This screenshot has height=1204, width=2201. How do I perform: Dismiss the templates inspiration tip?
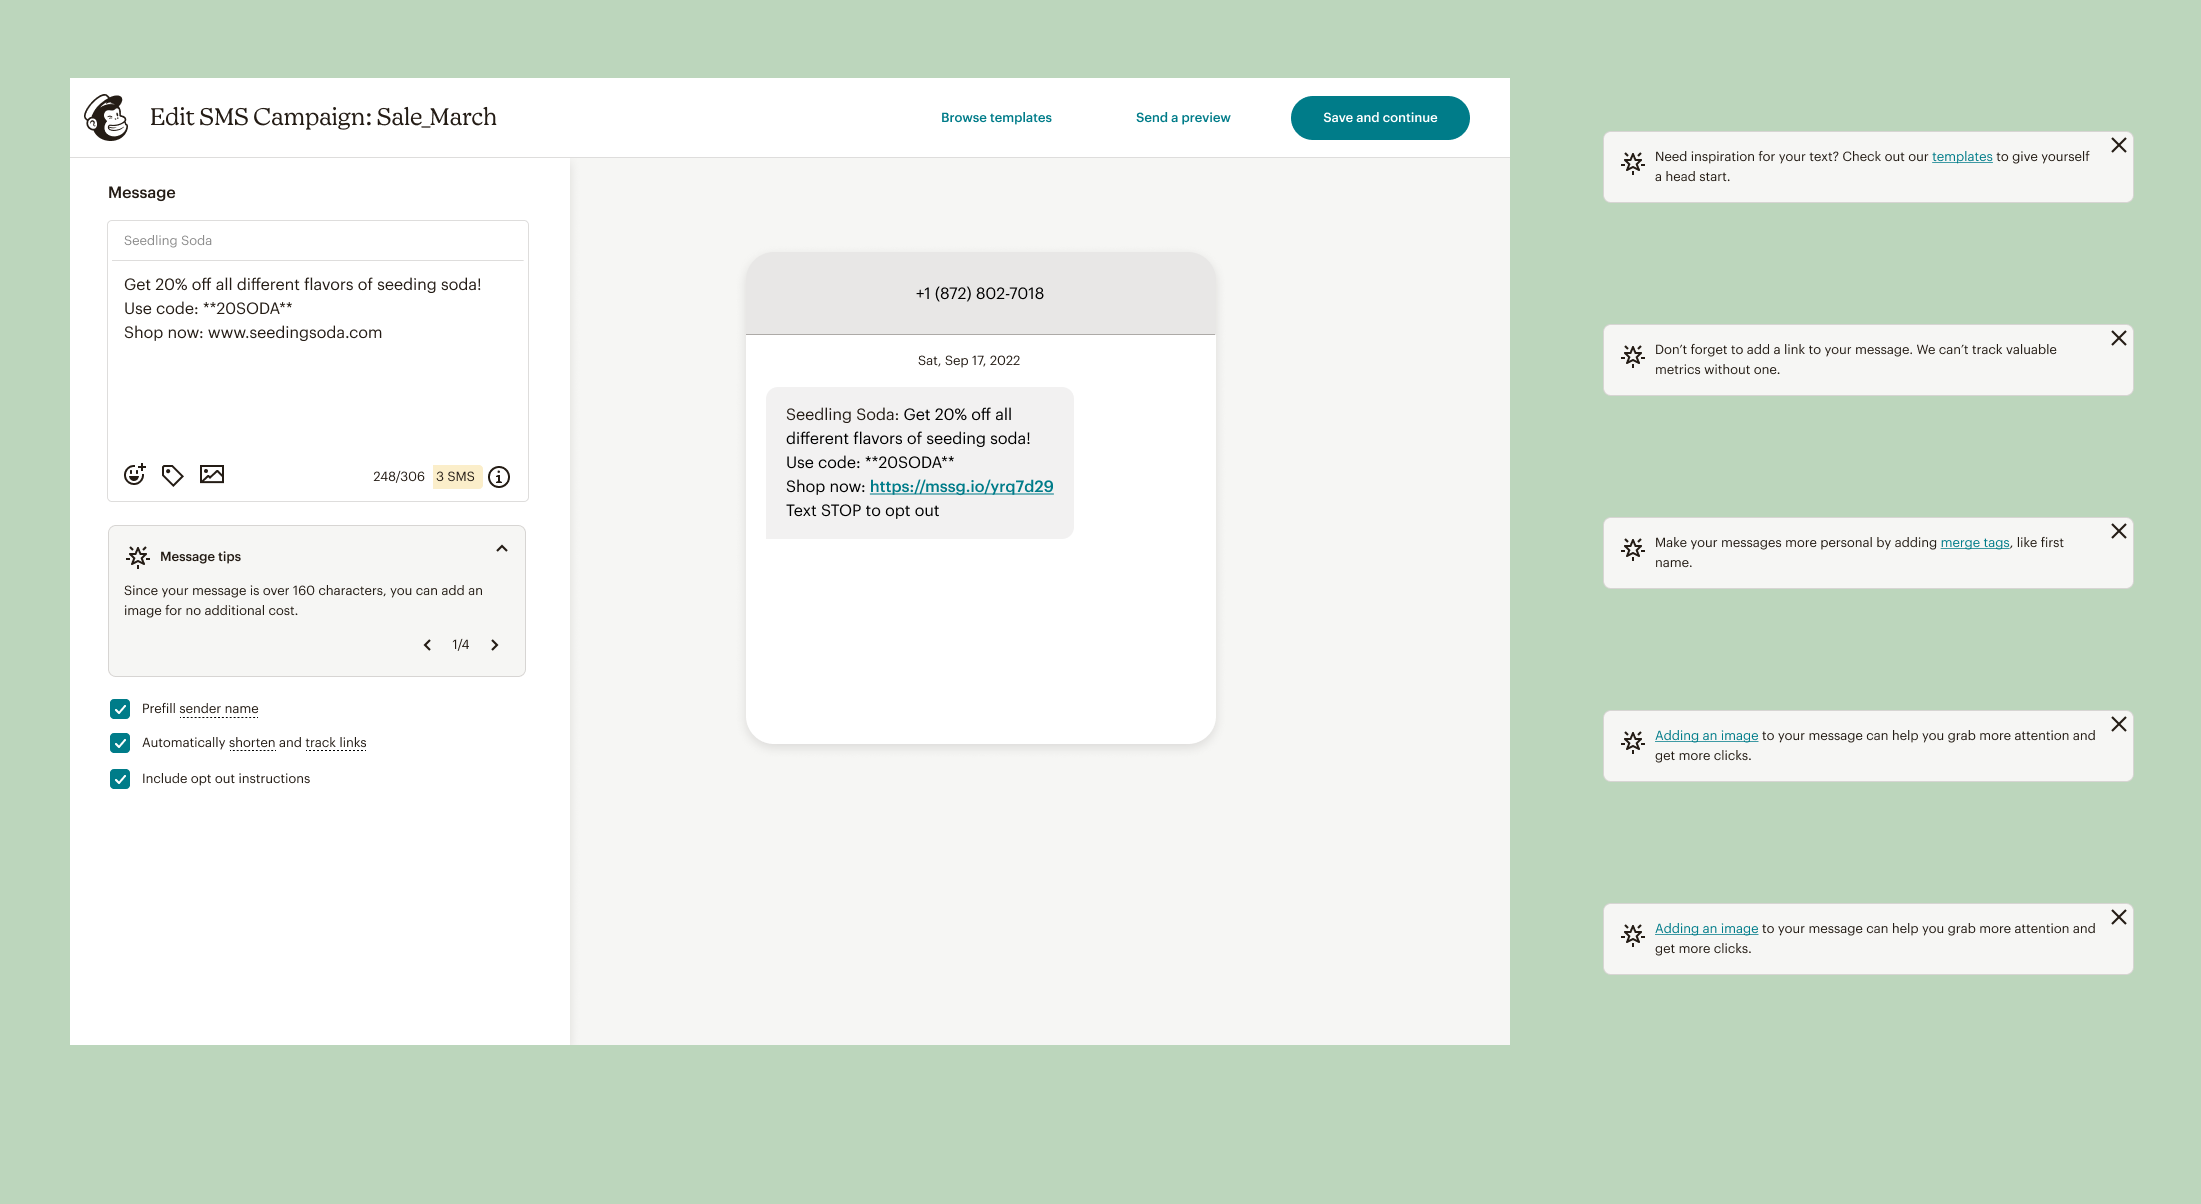tap(2118, 146)
